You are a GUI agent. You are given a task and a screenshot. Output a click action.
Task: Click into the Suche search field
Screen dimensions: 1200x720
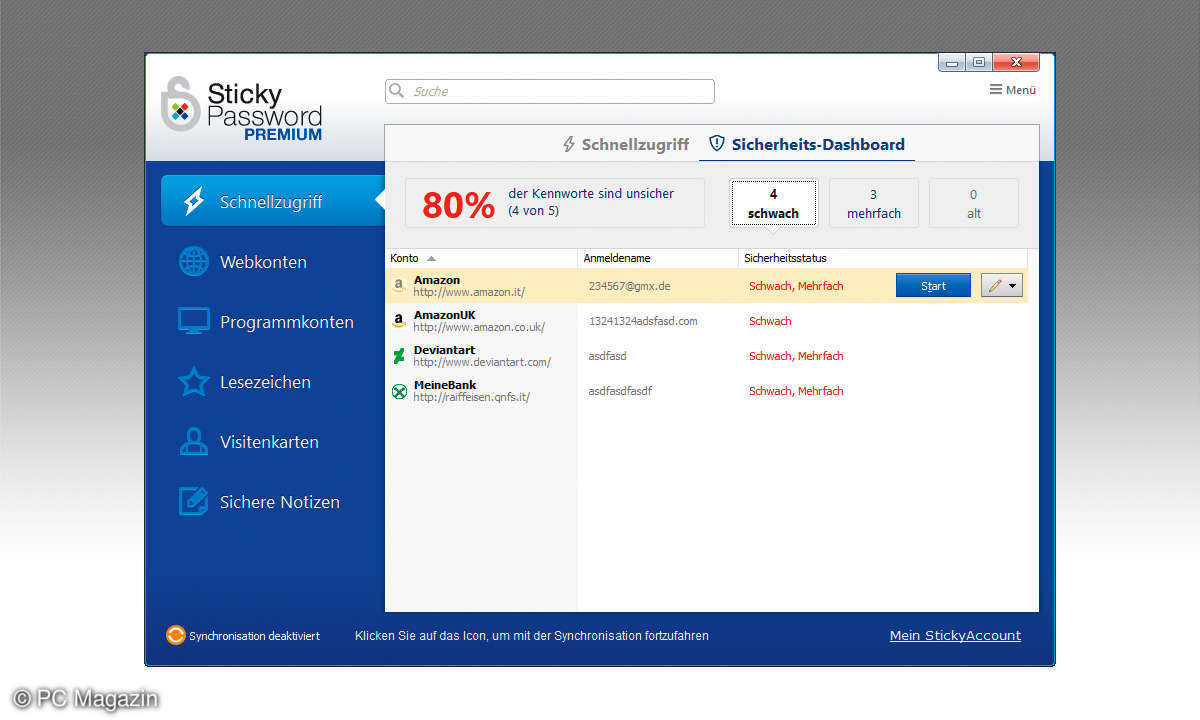(x=550, y=91)
